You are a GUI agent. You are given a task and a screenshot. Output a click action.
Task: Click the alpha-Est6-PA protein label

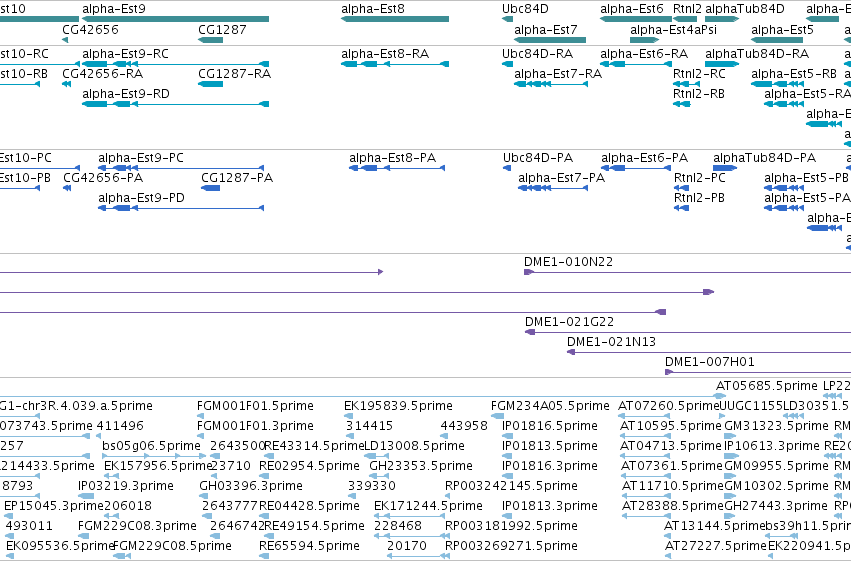pyautogui.click(x=644, y=158)
